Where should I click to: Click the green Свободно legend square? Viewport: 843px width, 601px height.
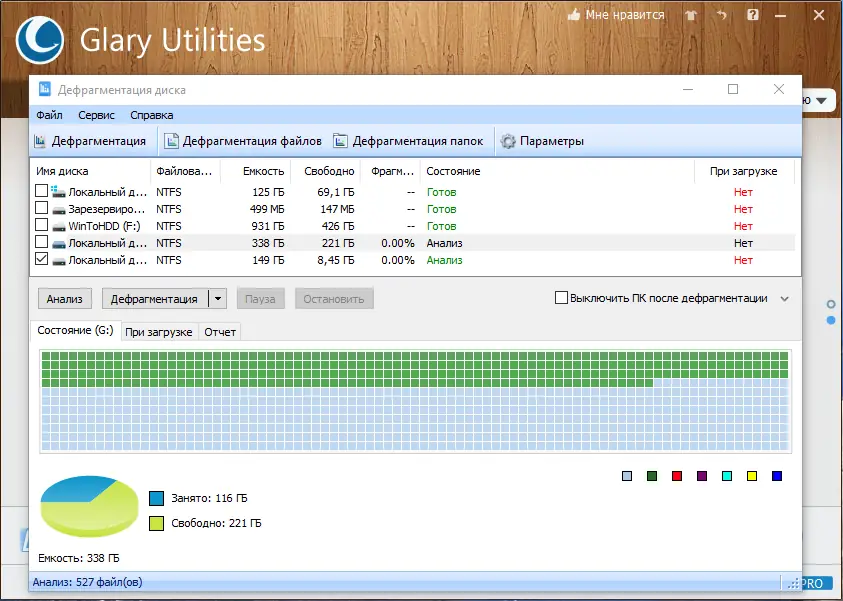(156, 524)
